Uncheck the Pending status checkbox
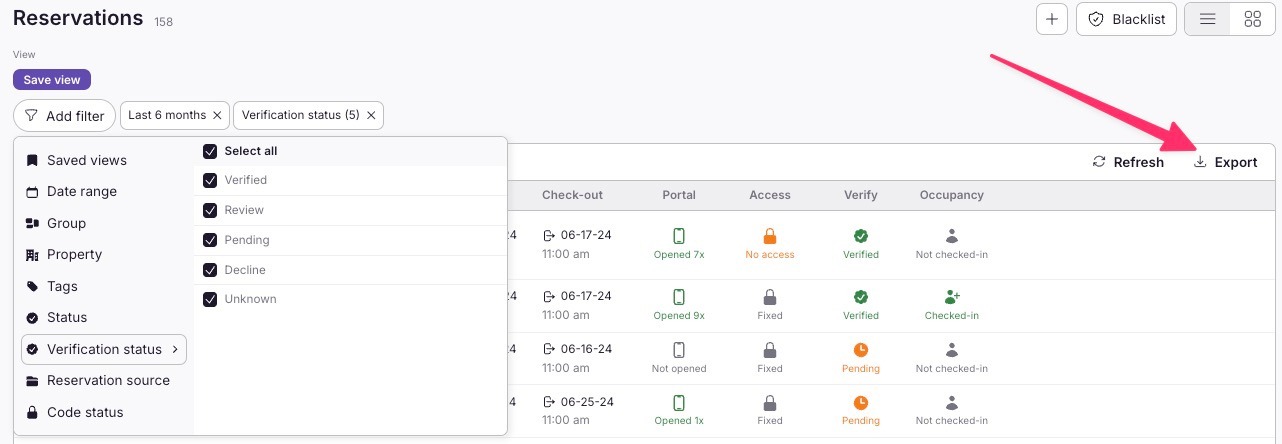This screenshot has height=444, width=1282. [x=210, y=240]
